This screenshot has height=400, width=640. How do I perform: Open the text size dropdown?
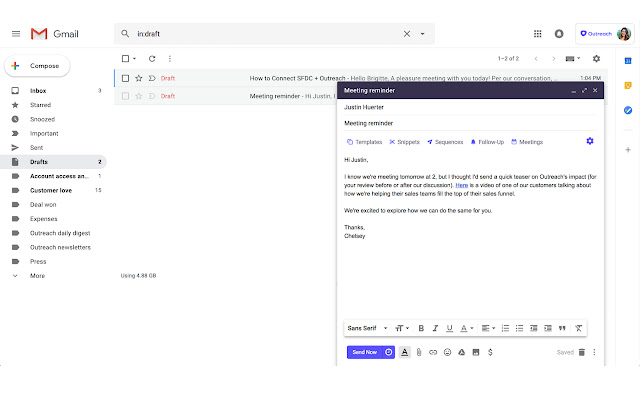(x=402, y=328)
